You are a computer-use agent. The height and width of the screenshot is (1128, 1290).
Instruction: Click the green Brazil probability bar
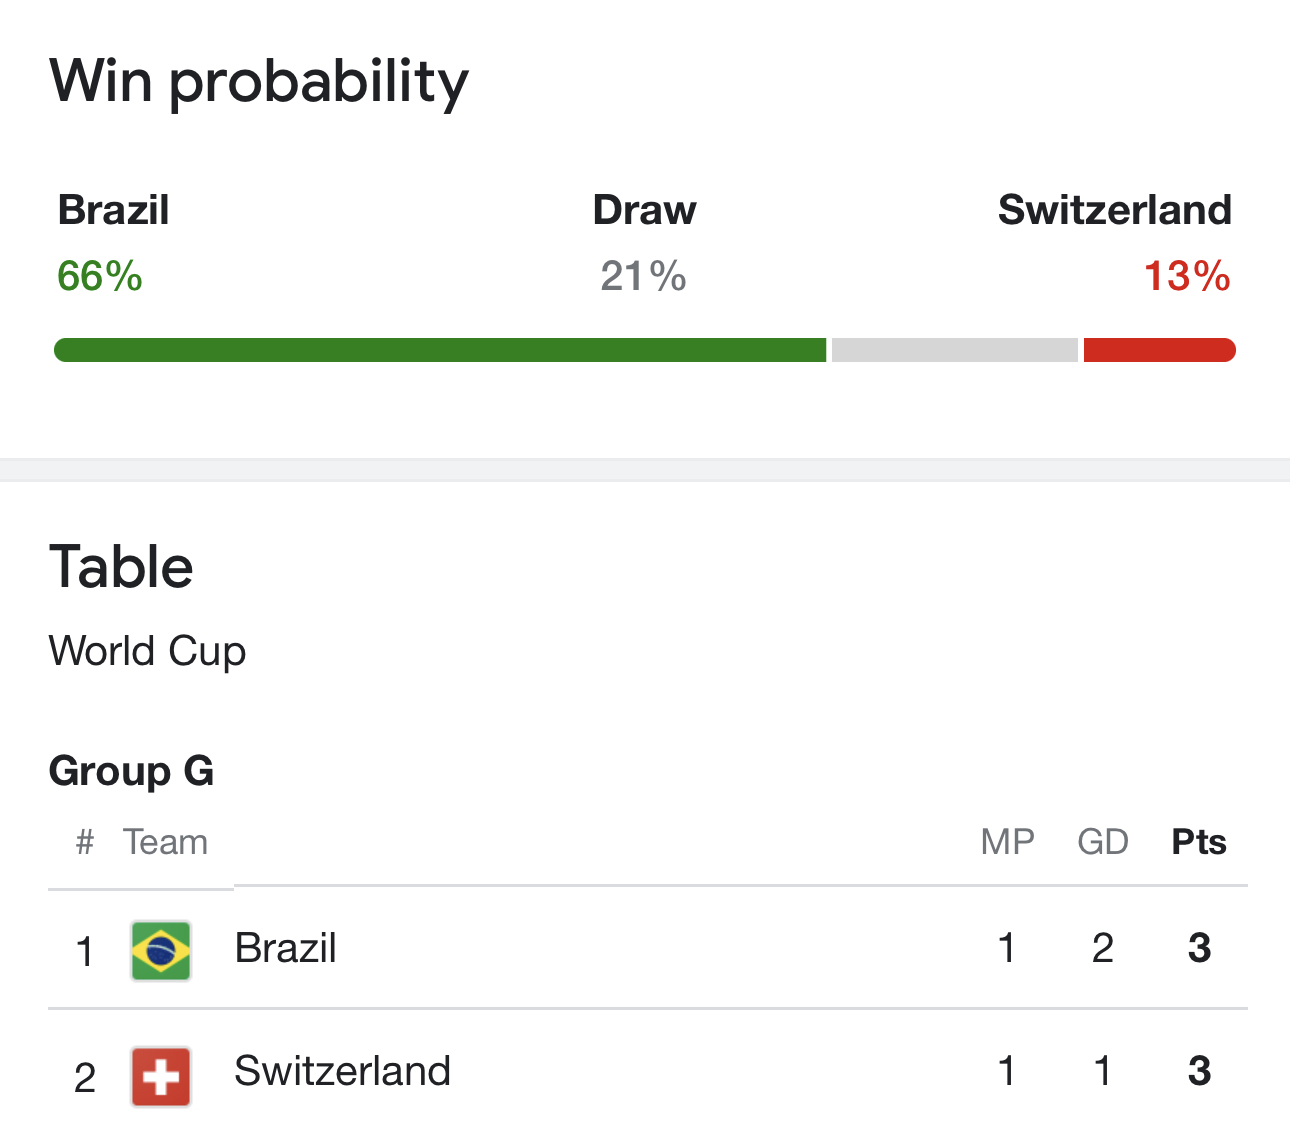[440, 350]
